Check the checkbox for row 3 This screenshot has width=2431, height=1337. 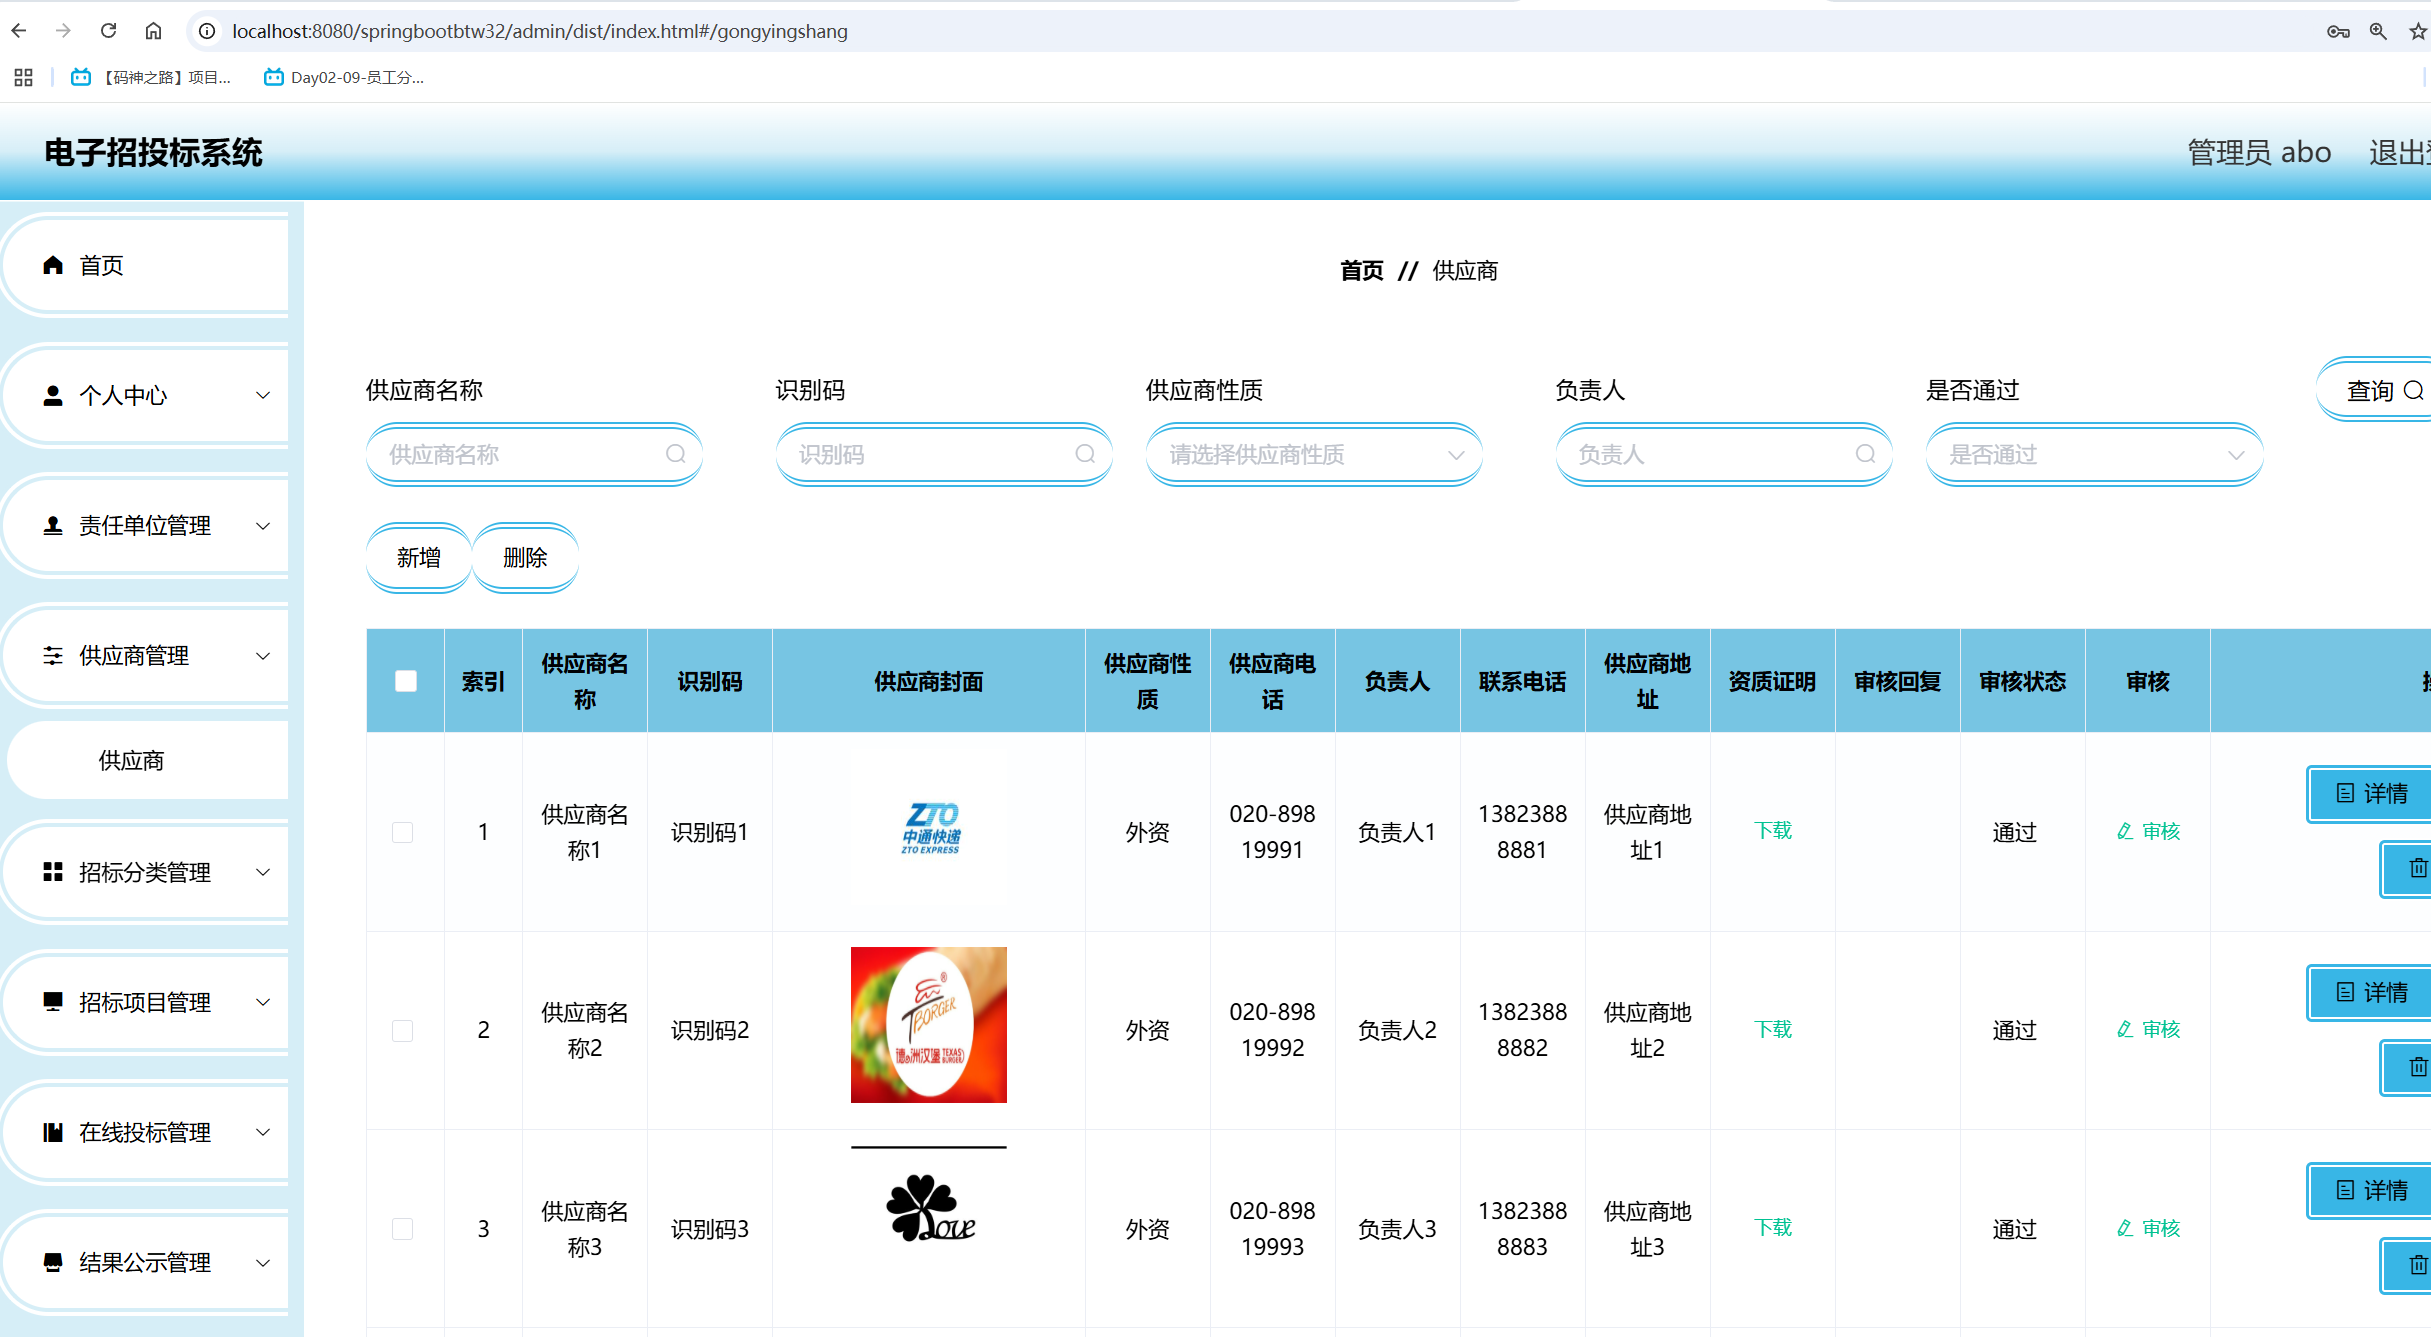coord(402,1229)
